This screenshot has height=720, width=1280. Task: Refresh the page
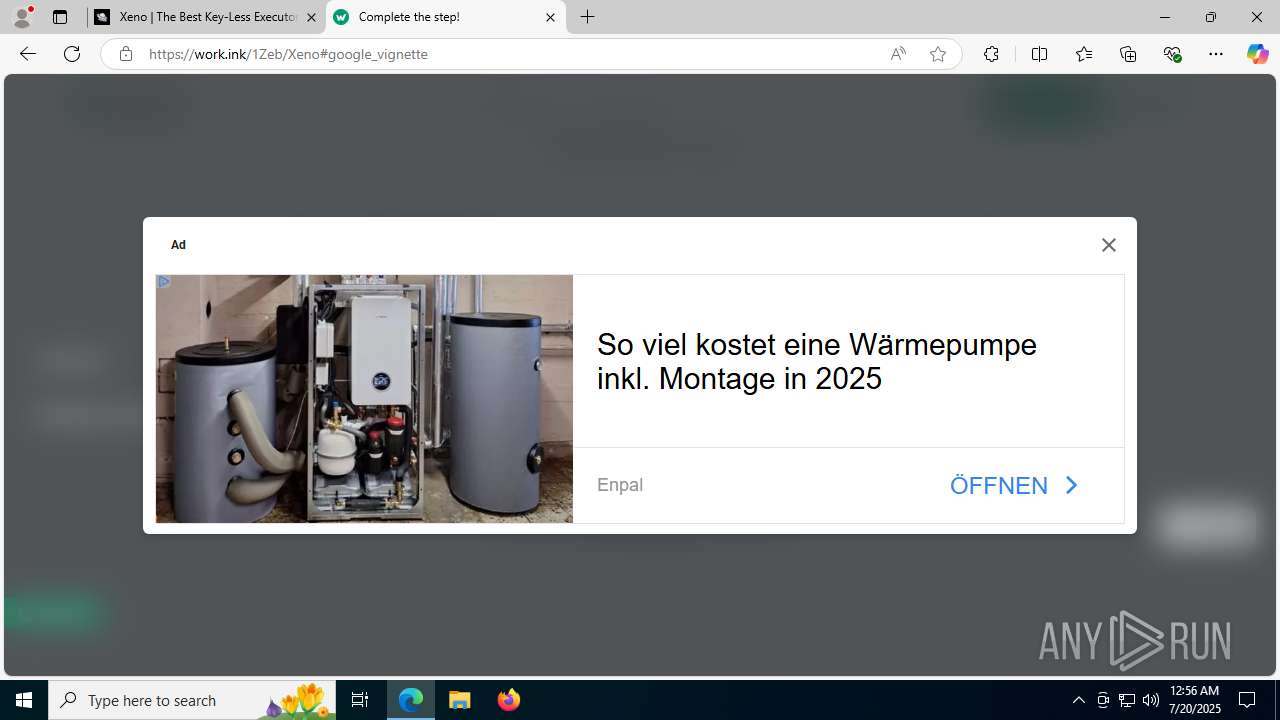[x=72, y=54]
